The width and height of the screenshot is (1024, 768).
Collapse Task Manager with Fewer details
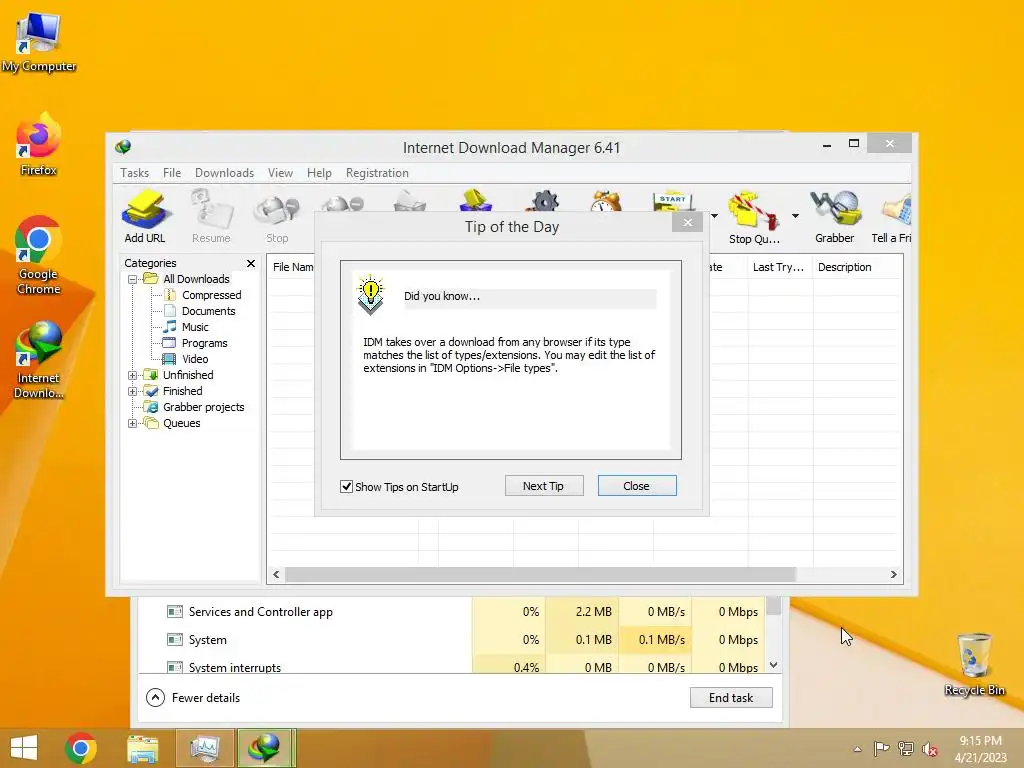[193, 697]
